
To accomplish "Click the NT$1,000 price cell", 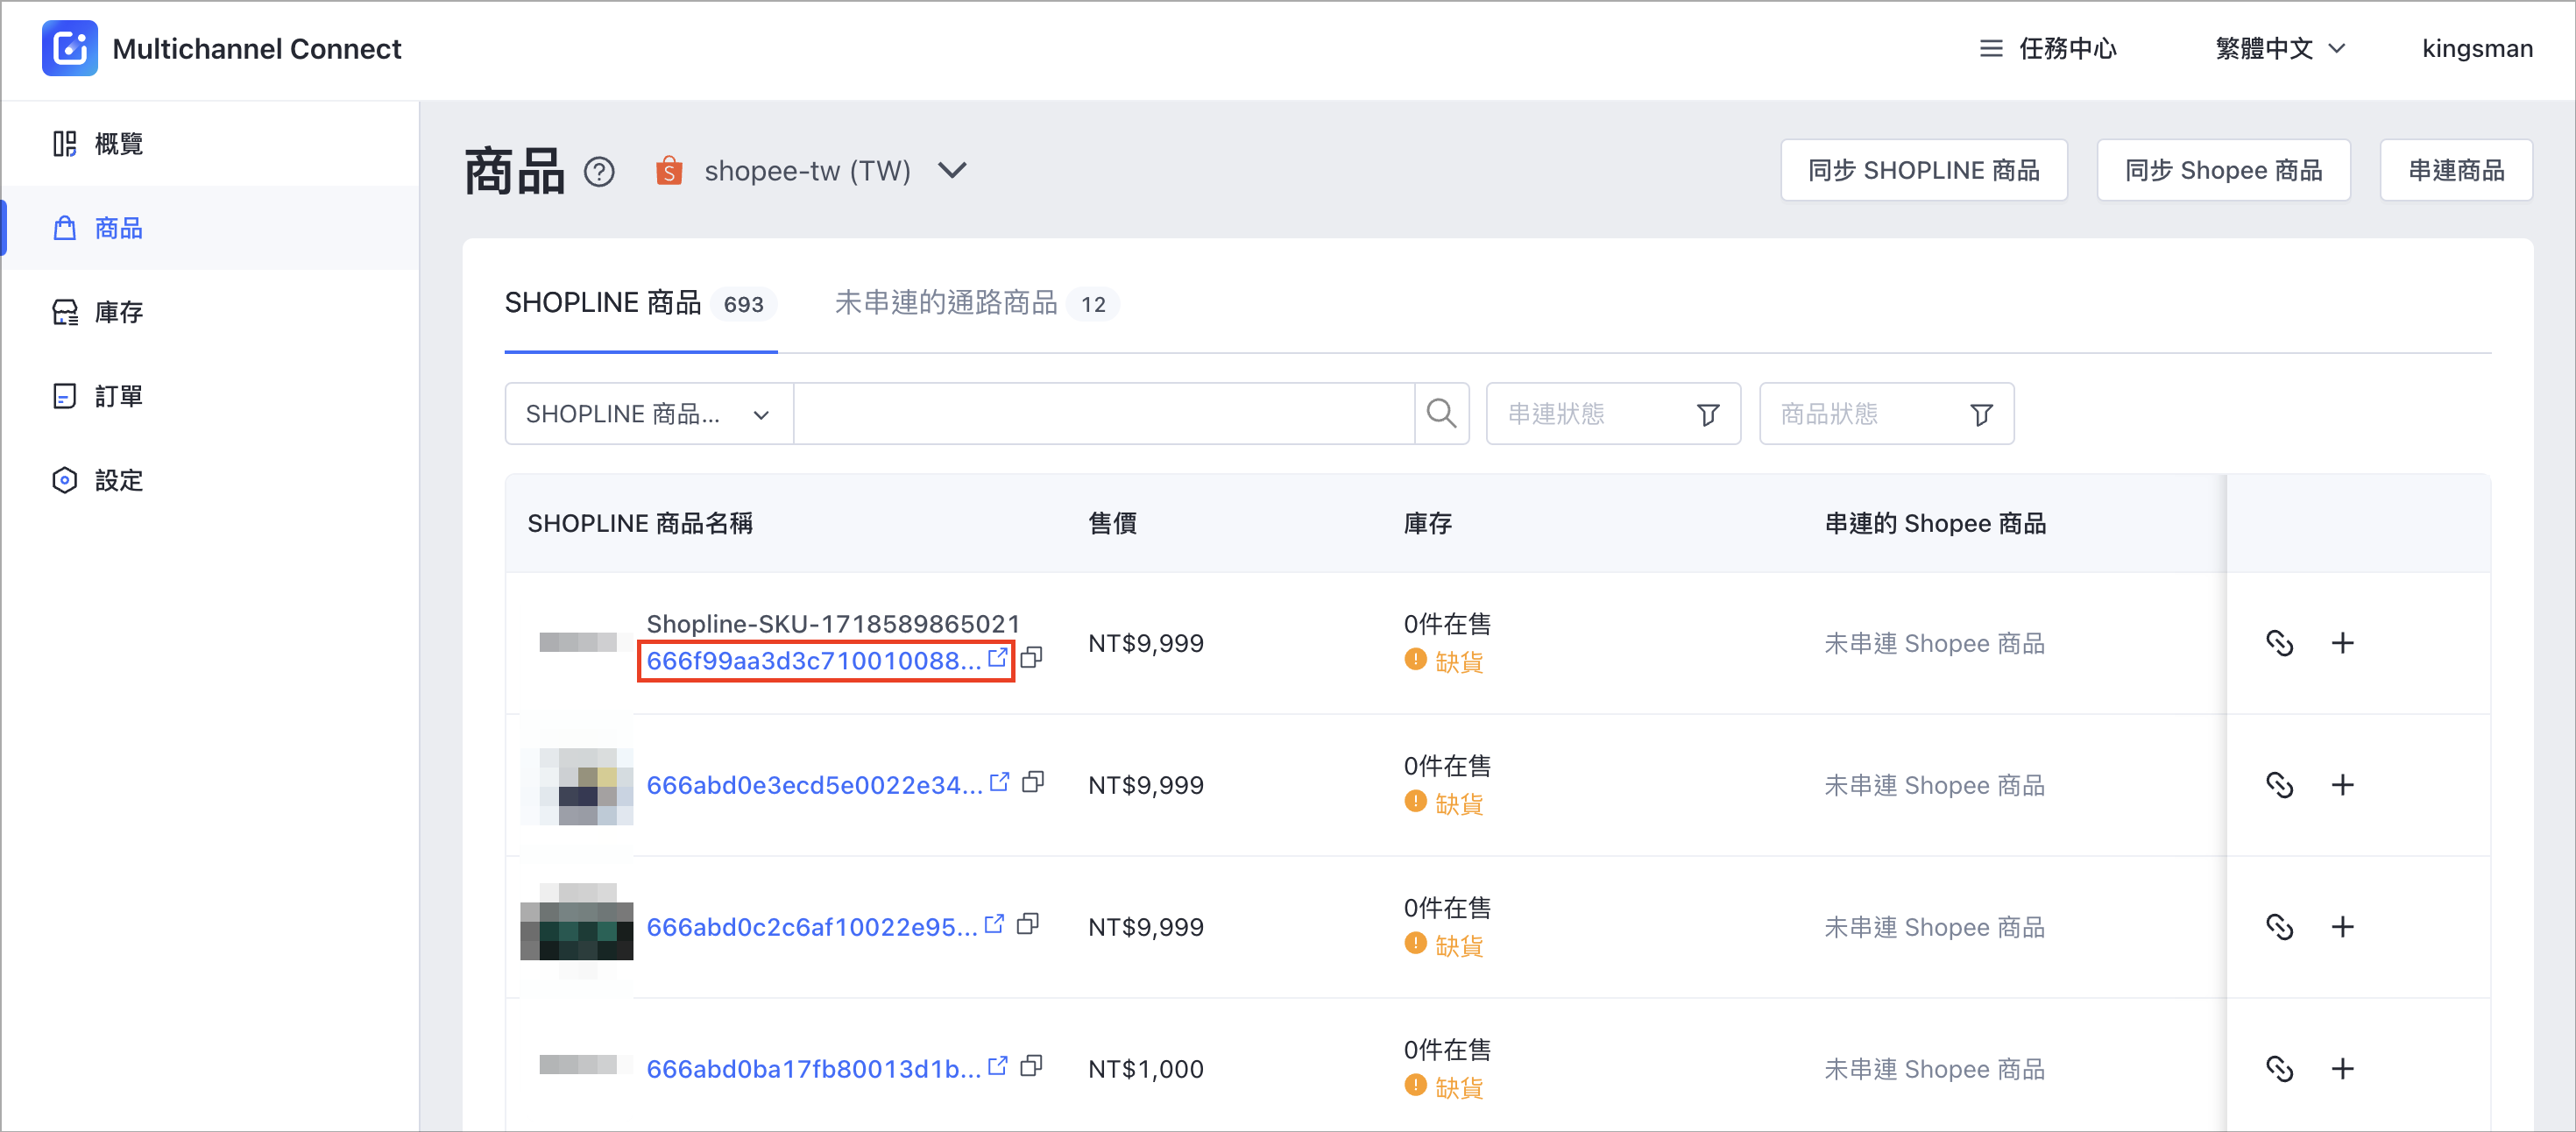I will pos(1146,1069).
